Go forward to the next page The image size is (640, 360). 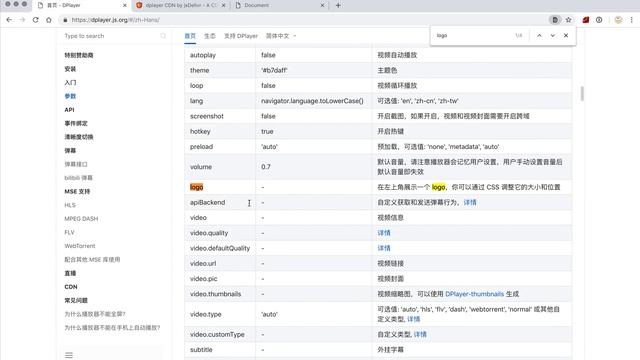22,20
